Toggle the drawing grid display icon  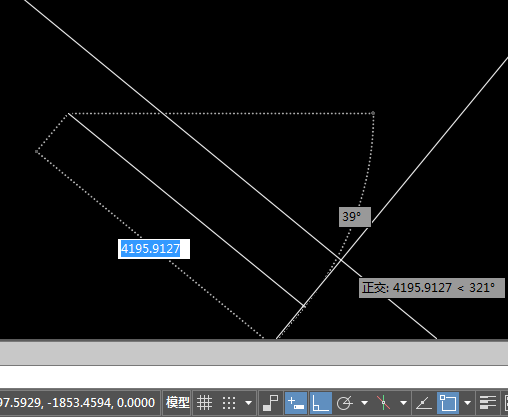tap(204, 403)
